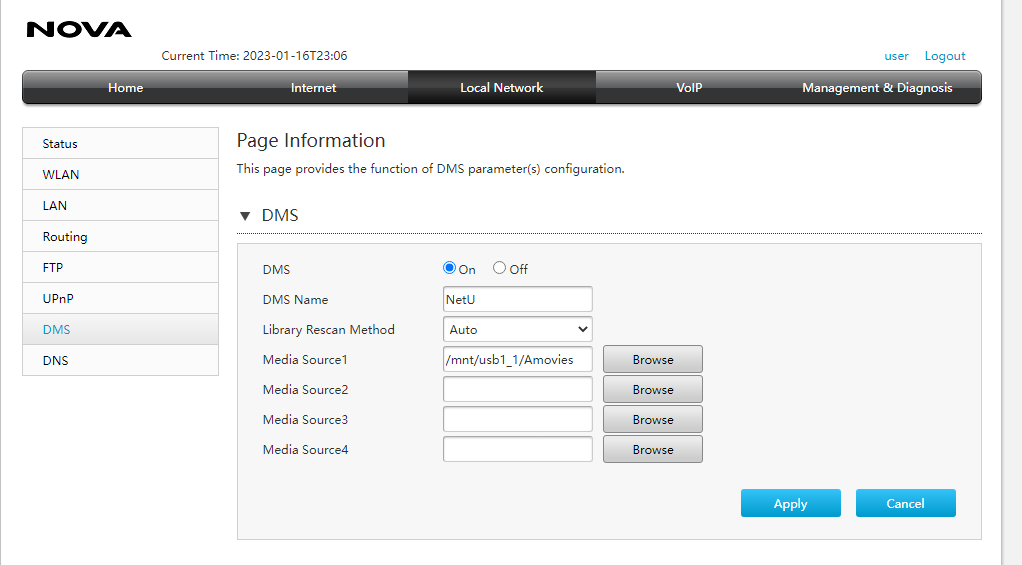Click the Cancel button
1022x565 pixels.
coord(905,503)
